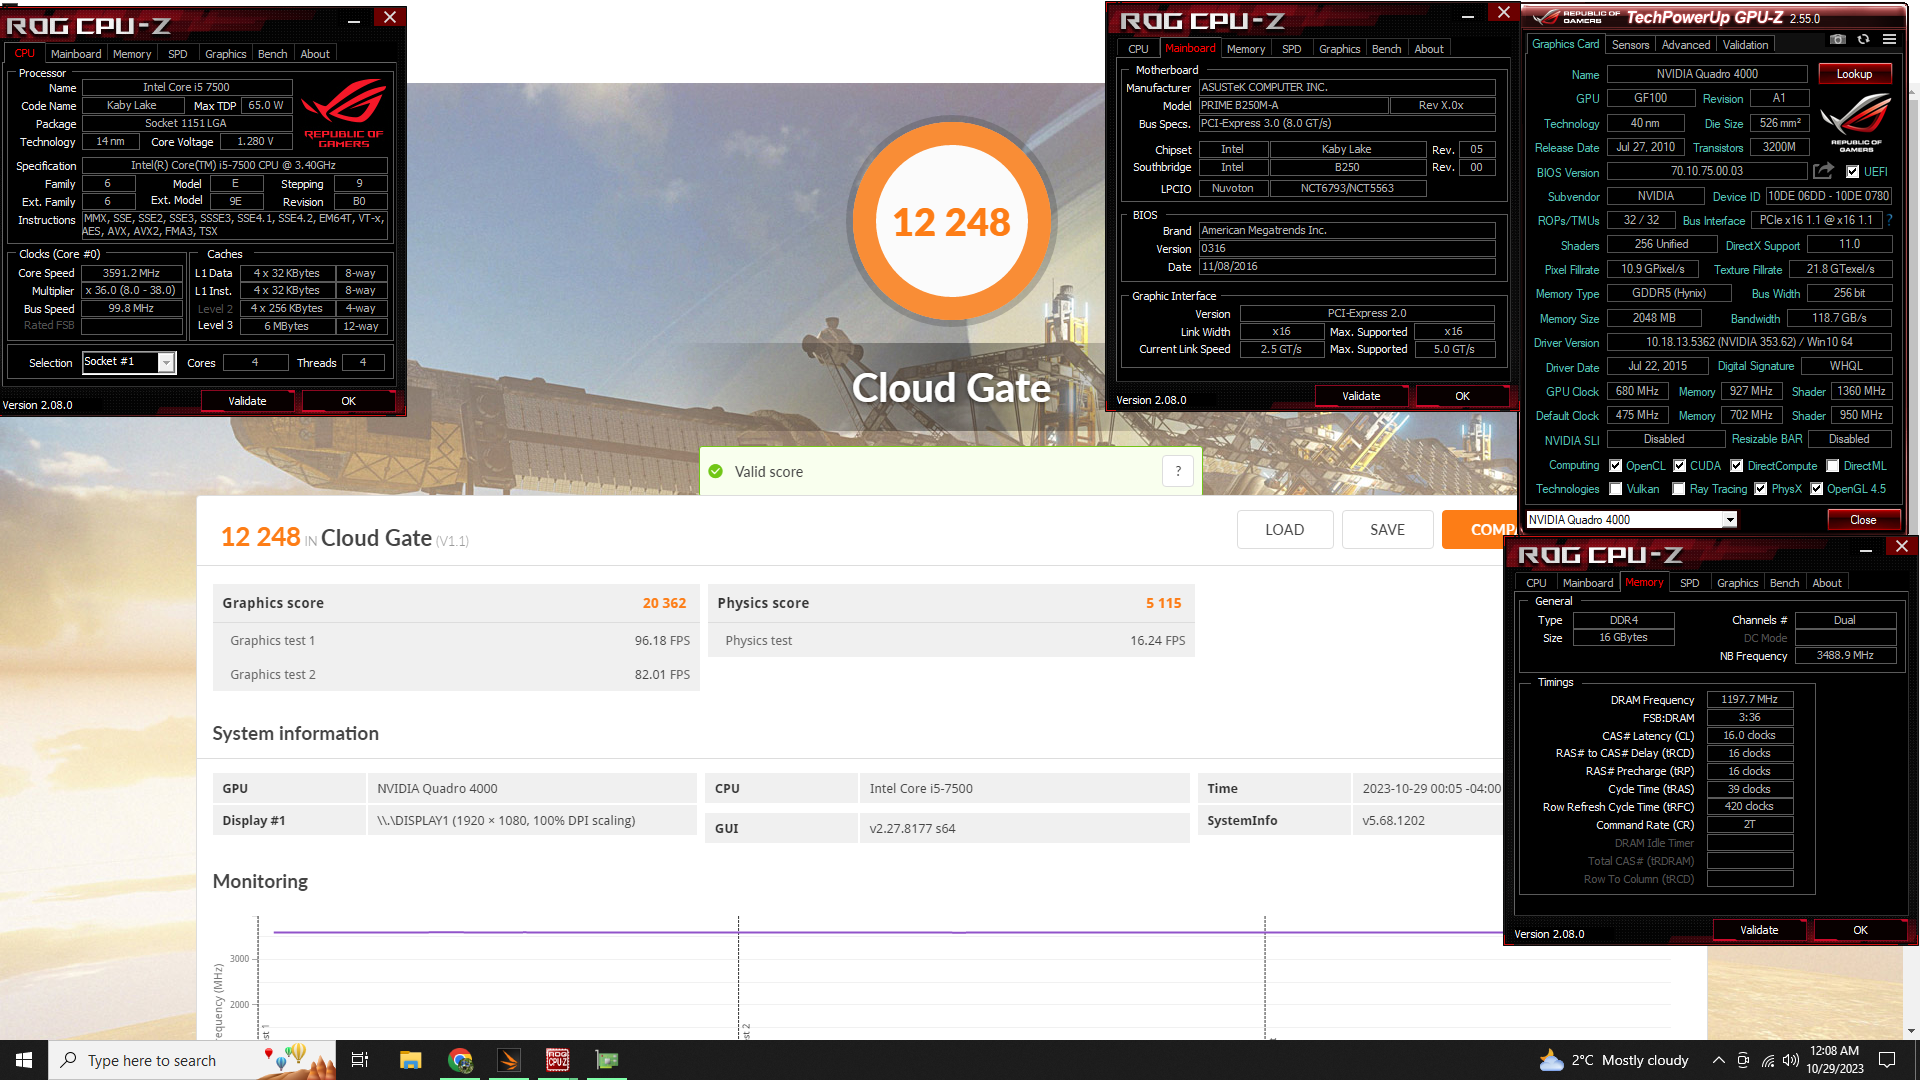Click Mainboard tab in Memory CPU-Z window
The height and width of the screenshot is (1080, 1920).
tap(1588, 583)
